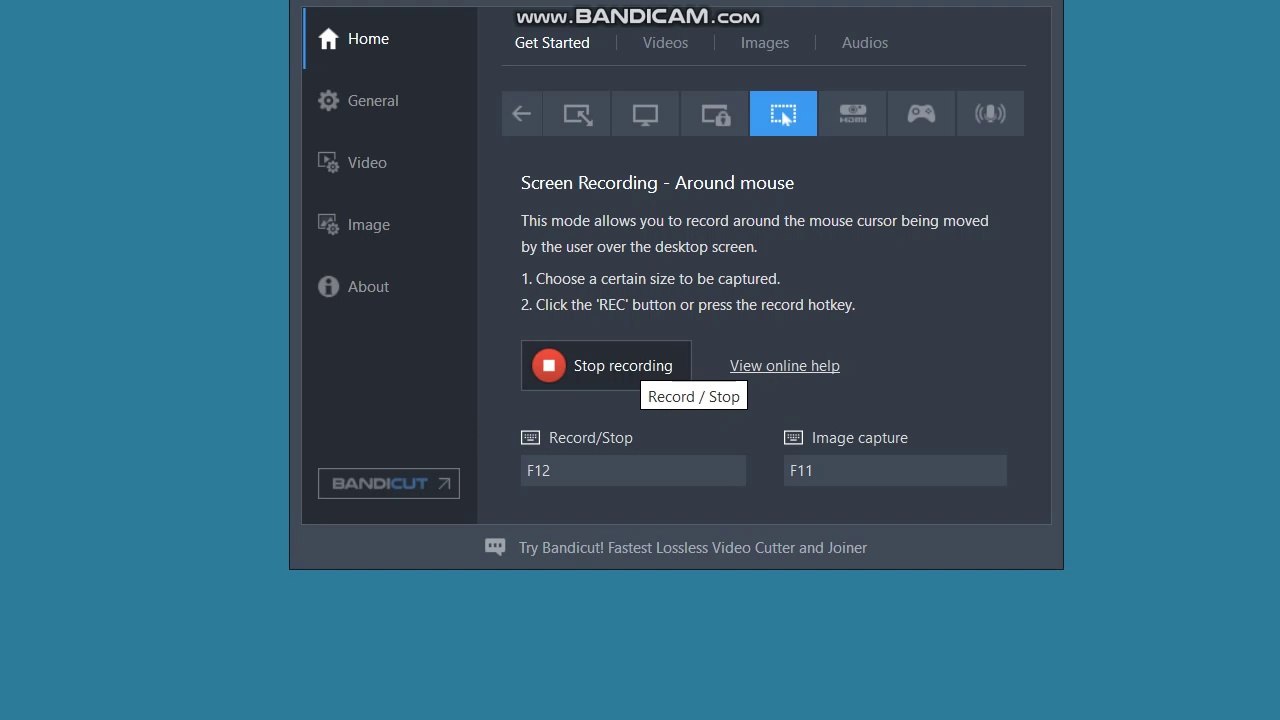The width and height of the screenshot is (1280, 720).
Task: Select game recording mode gamepad icon
Action: pos(921,114)
